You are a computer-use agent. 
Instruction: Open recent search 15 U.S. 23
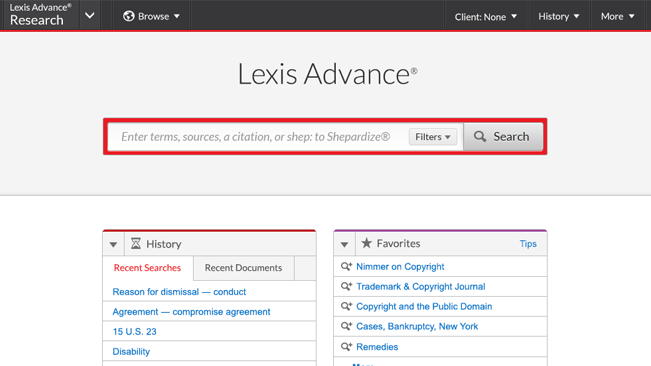135,332
